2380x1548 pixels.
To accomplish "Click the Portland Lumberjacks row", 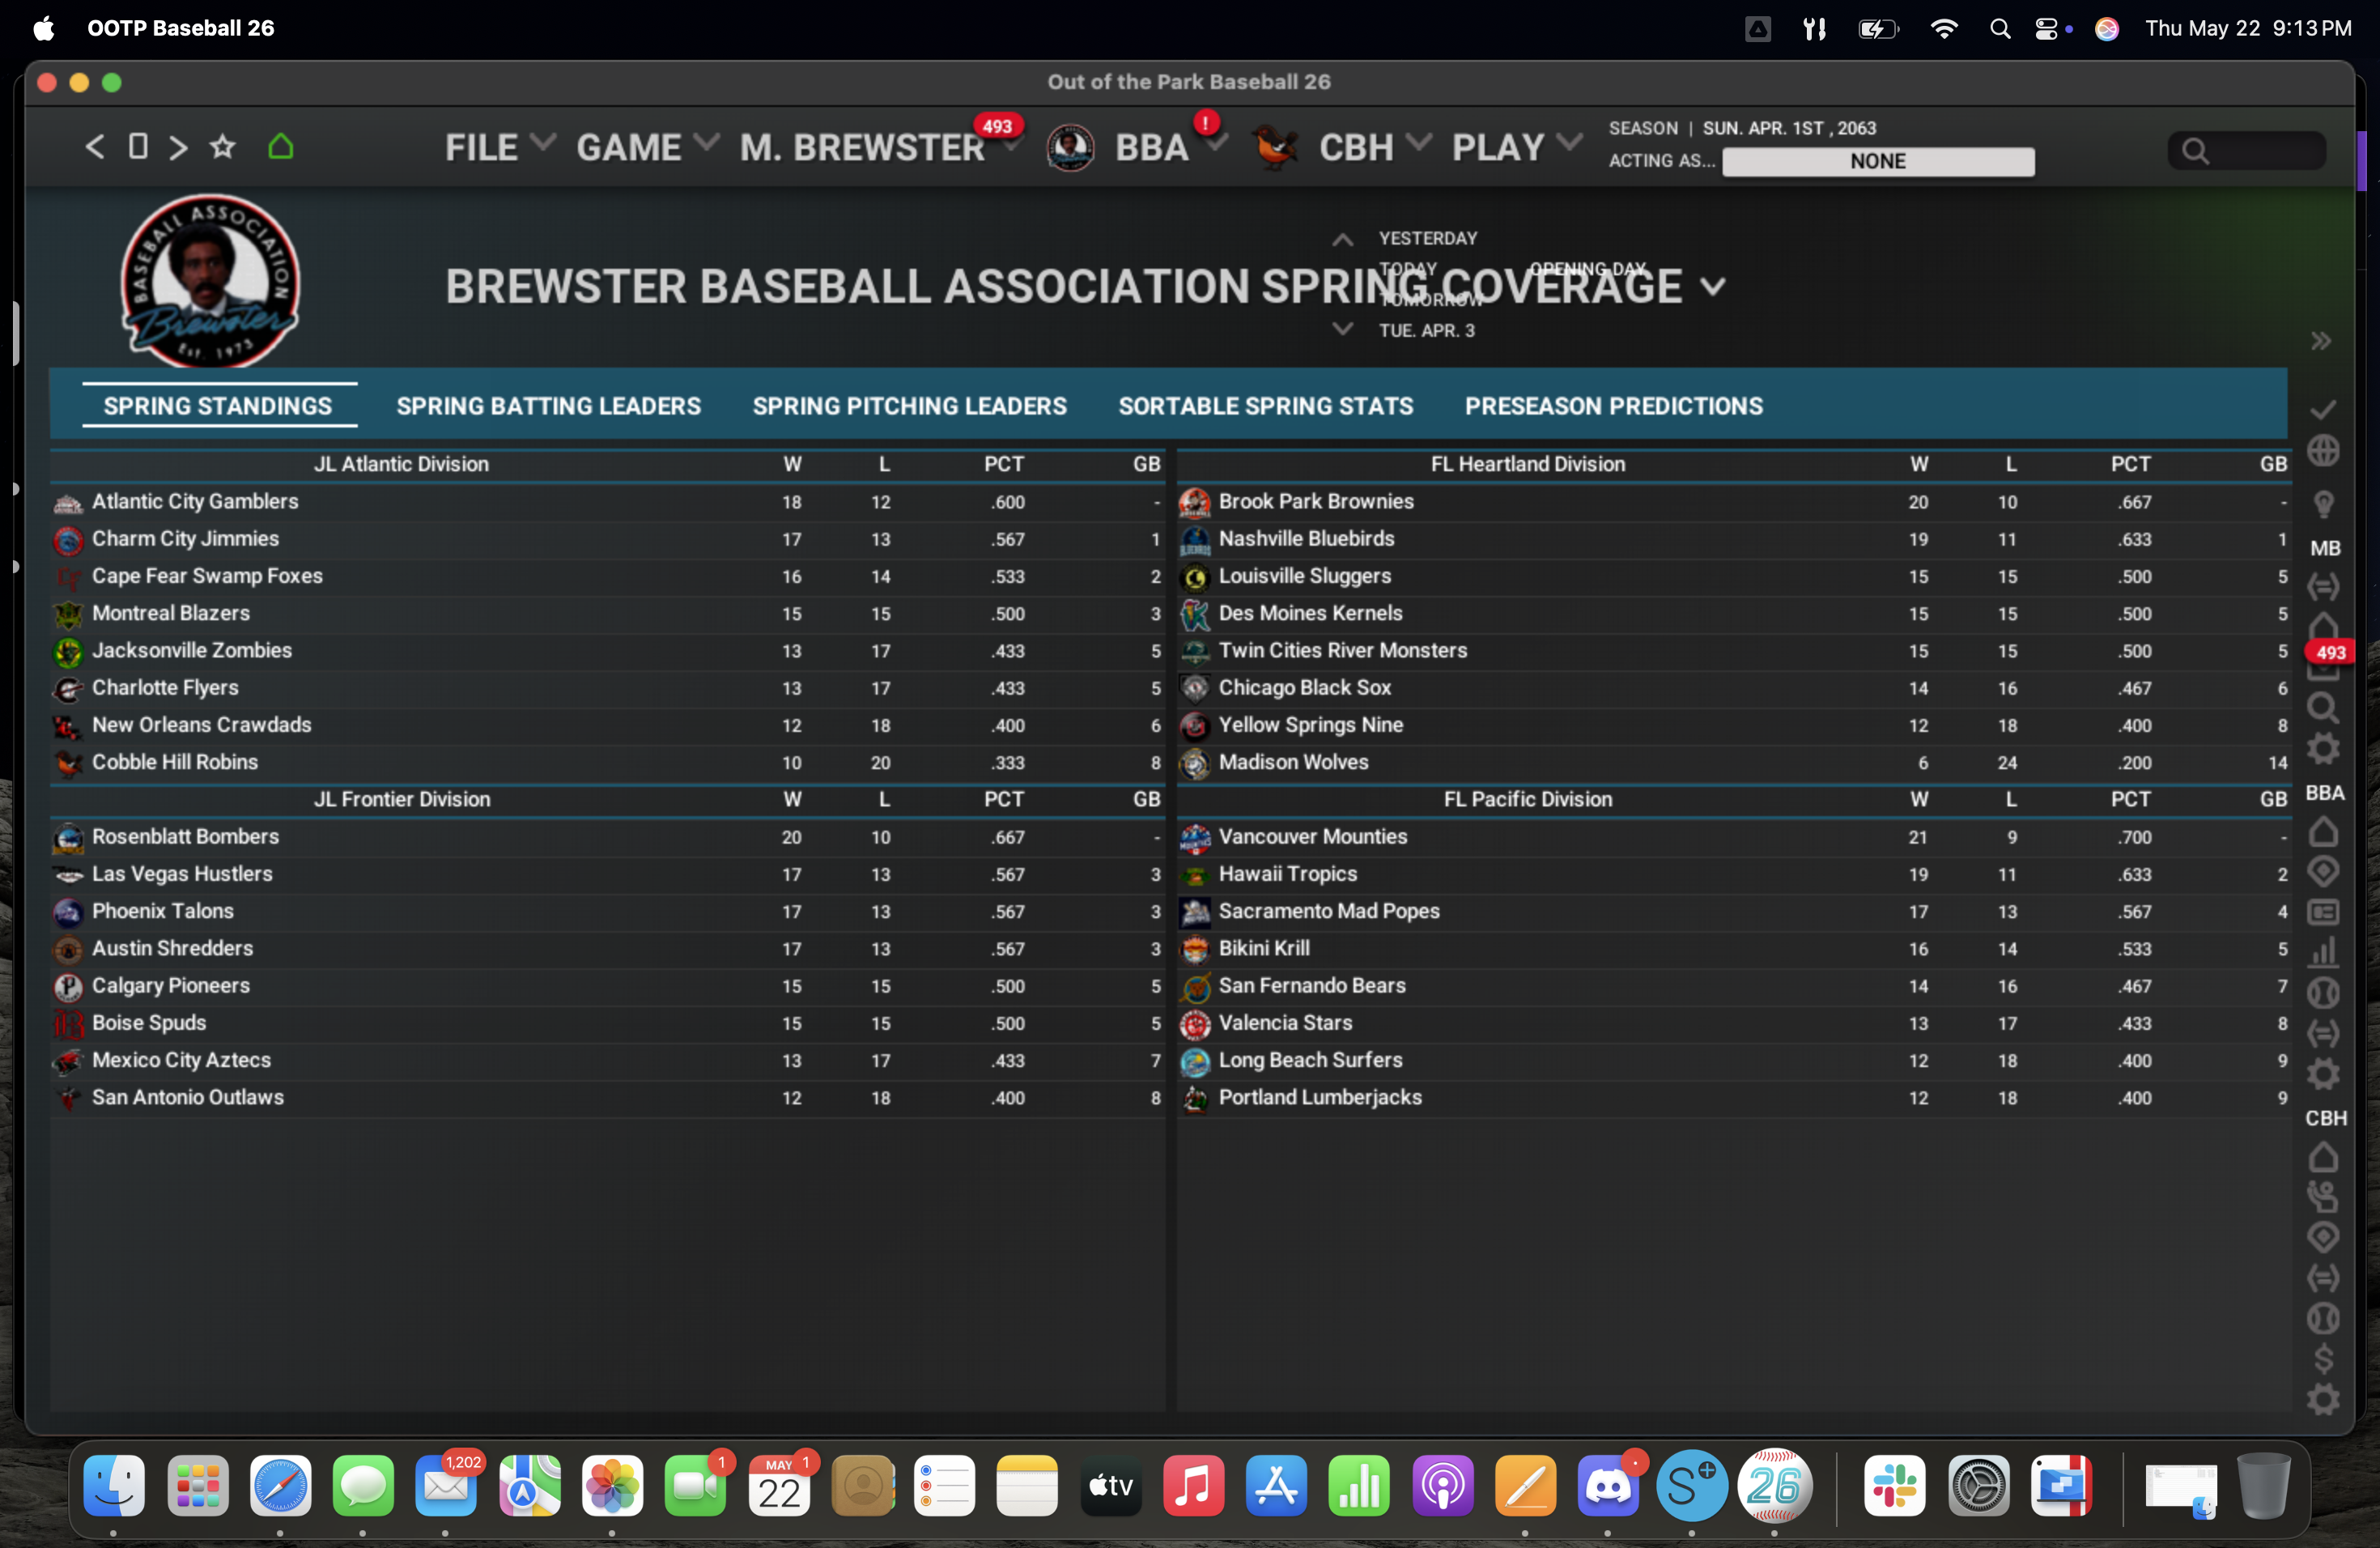I will (x=1733, y=1098).
